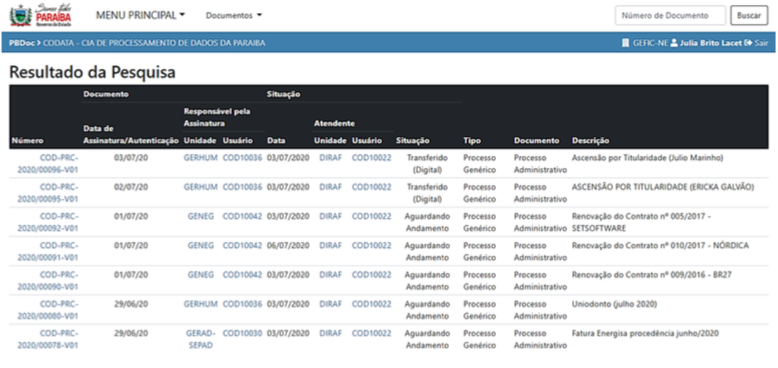Click GENEG unit in the 00091 row
This screenshot has width=778, height=368.
click(x=200, y=245)
